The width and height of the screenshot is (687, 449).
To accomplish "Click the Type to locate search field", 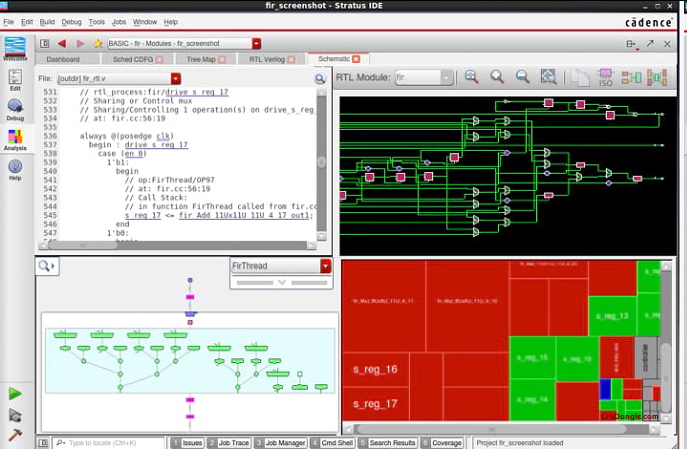I will coord(110,442).
